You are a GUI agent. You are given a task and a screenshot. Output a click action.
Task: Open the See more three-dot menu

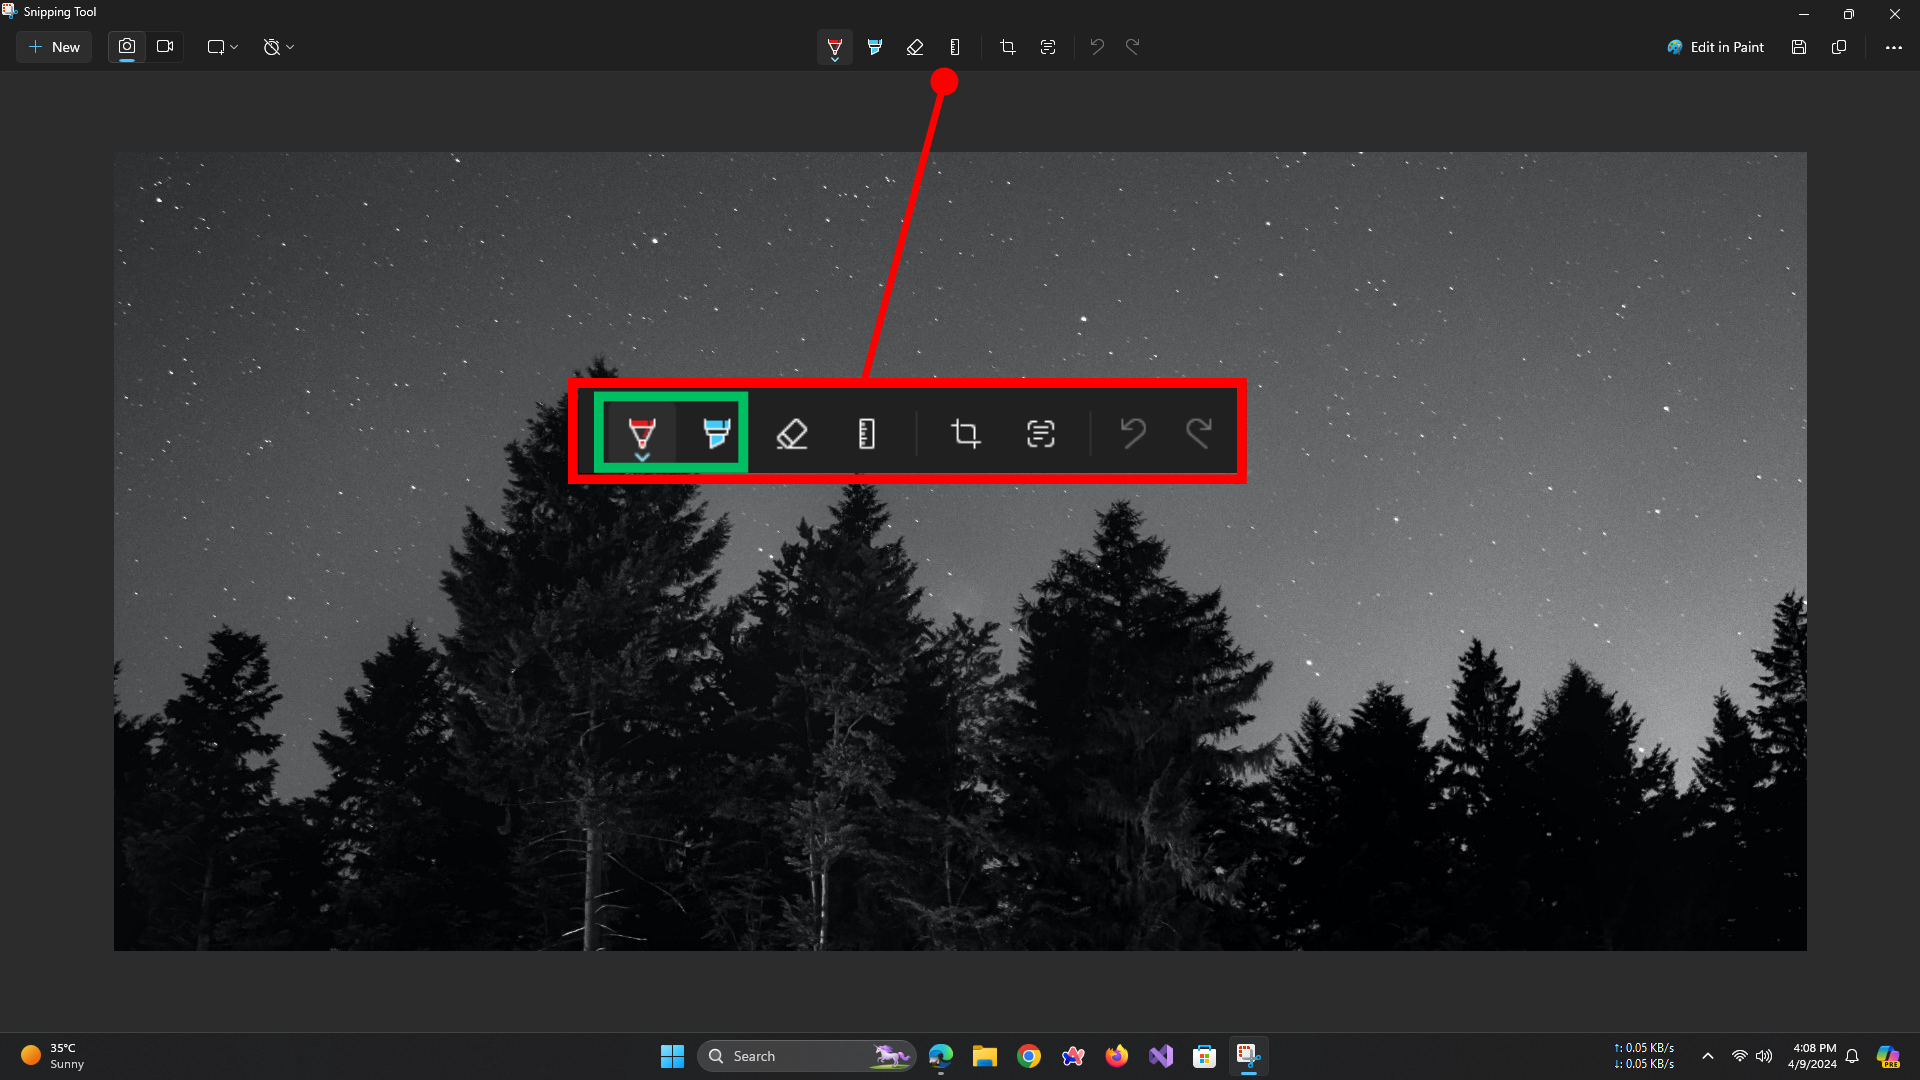1893,47
